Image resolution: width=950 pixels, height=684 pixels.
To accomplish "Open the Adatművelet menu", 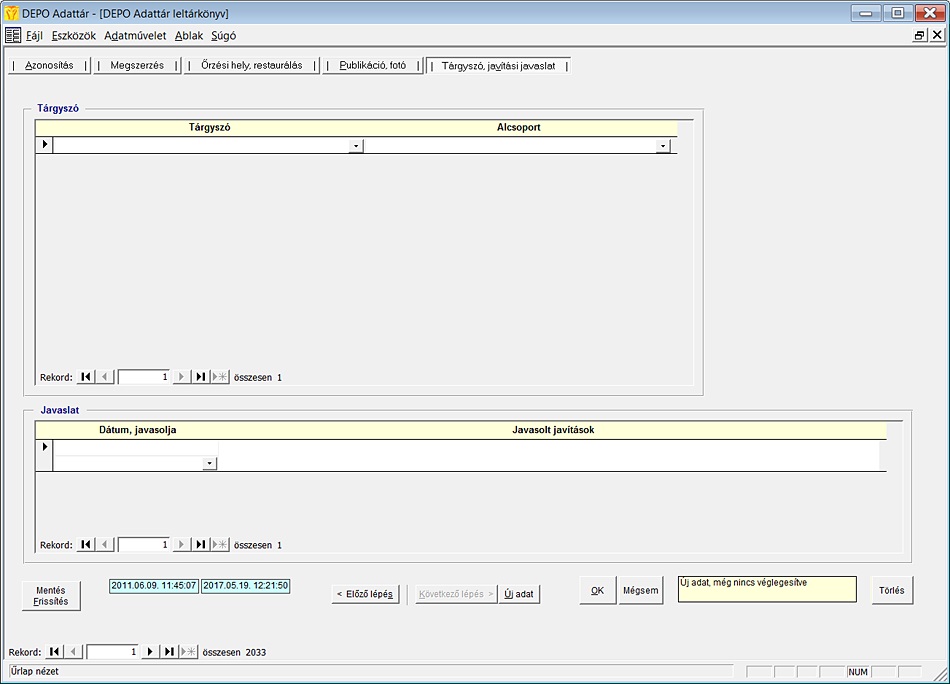I will pos(135,35).
